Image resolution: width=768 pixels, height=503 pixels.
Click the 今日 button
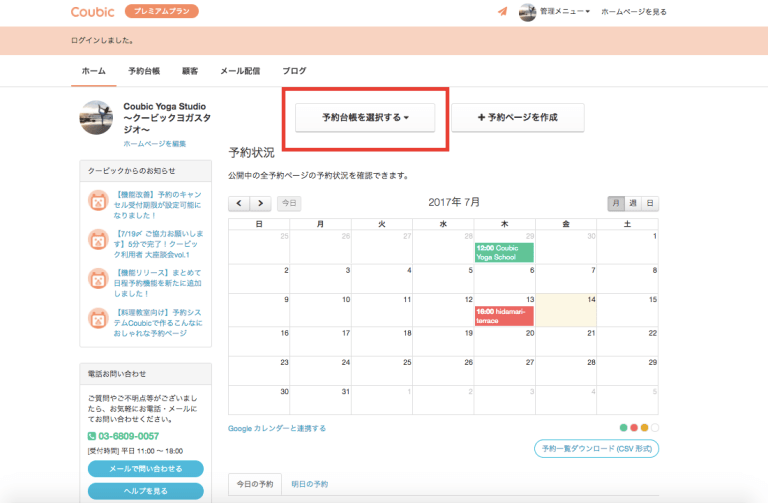289,203
